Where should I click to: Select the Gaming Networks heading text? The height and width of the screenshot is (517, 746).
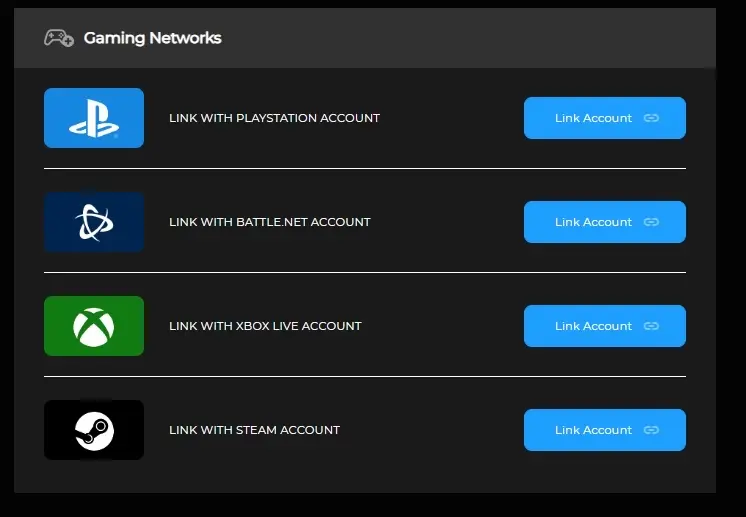click(x=152, y=38)
